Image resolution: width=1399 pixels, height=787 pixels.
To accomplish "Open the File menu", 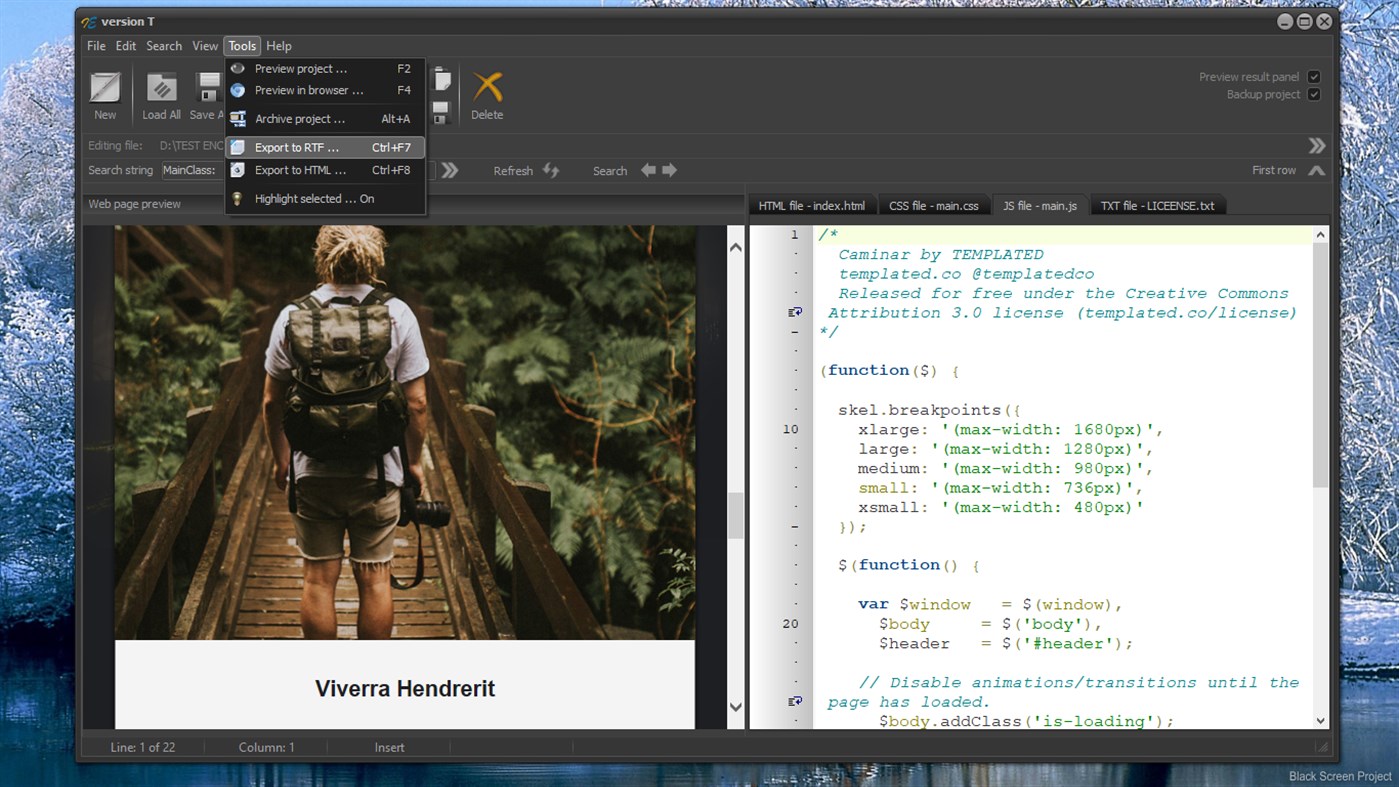I will pyautogui.click(x=96, y=46).
